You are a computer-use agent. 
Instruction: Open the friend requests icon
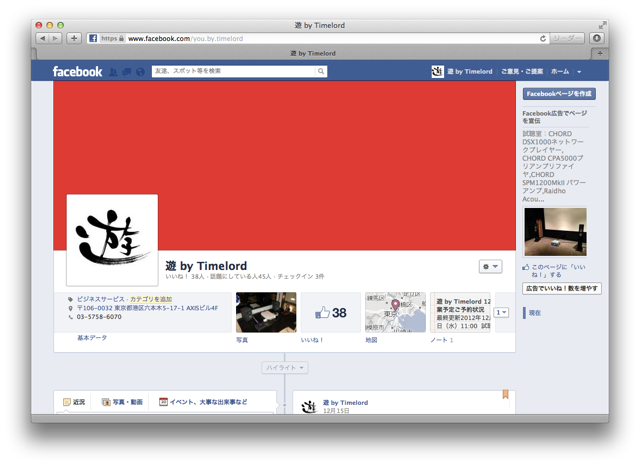[113, 72]
